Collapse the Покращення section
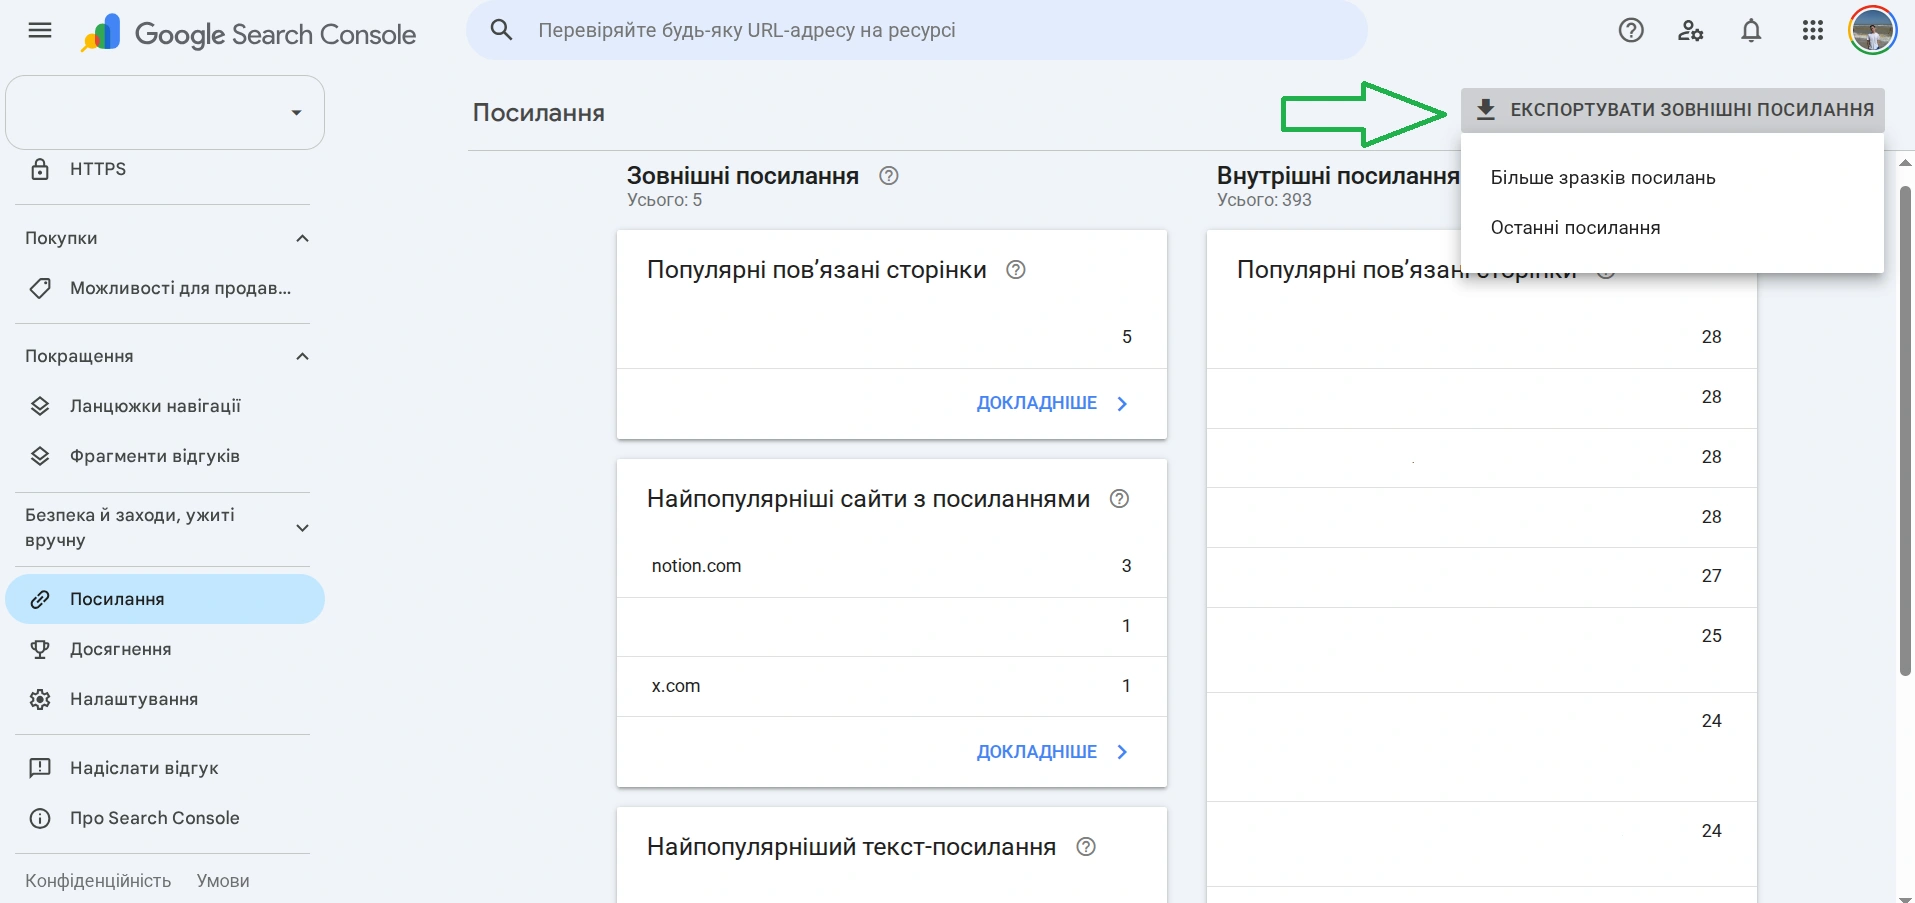 tap(302, 356)
